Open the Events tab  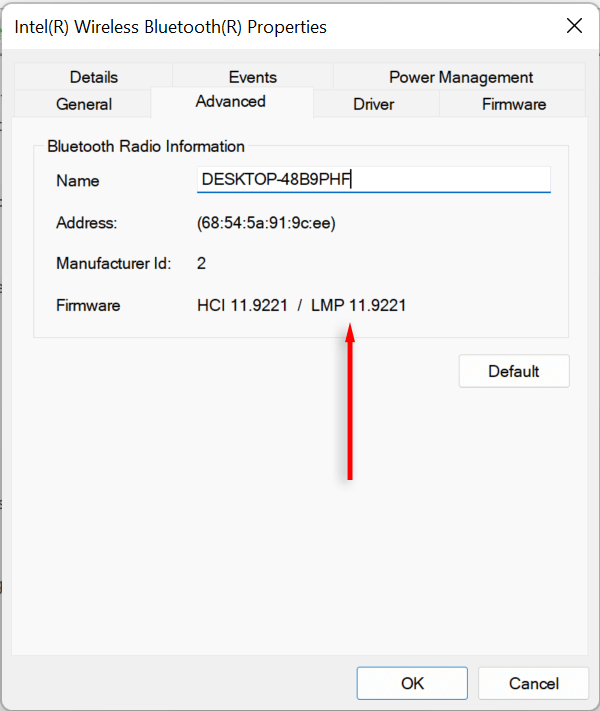click(252, 77)
